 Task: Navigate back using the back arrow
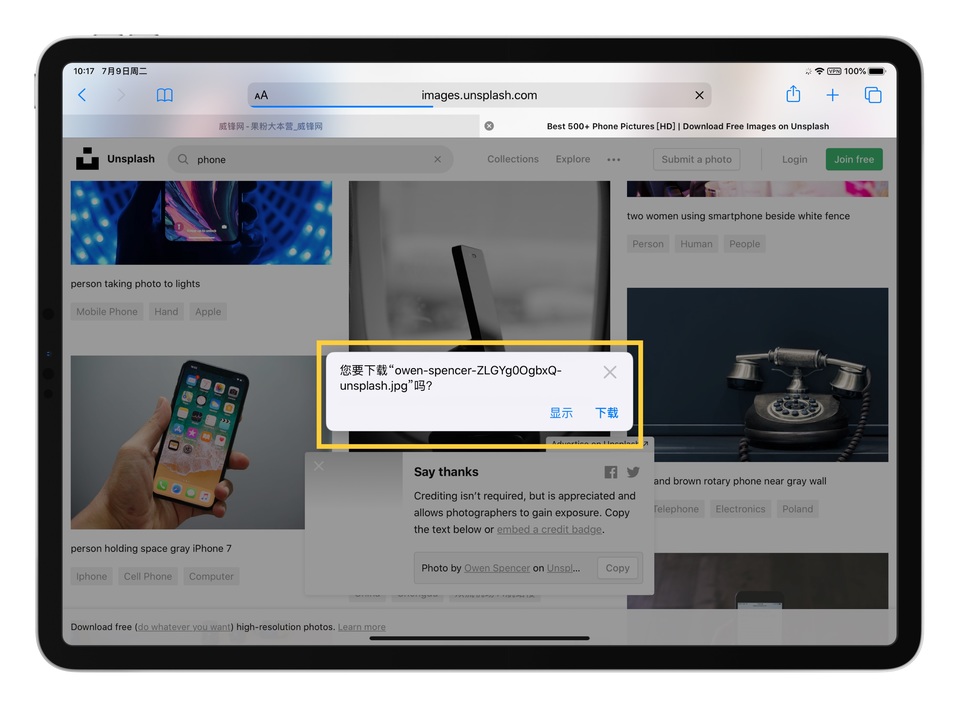[x=83, y=94]
